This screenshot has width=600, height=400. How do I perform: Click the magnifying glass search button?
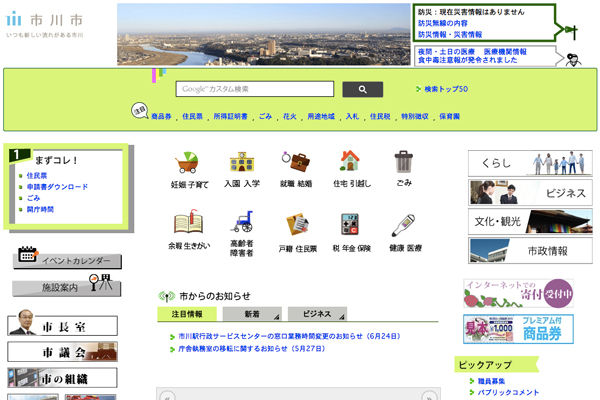[362, 89]
